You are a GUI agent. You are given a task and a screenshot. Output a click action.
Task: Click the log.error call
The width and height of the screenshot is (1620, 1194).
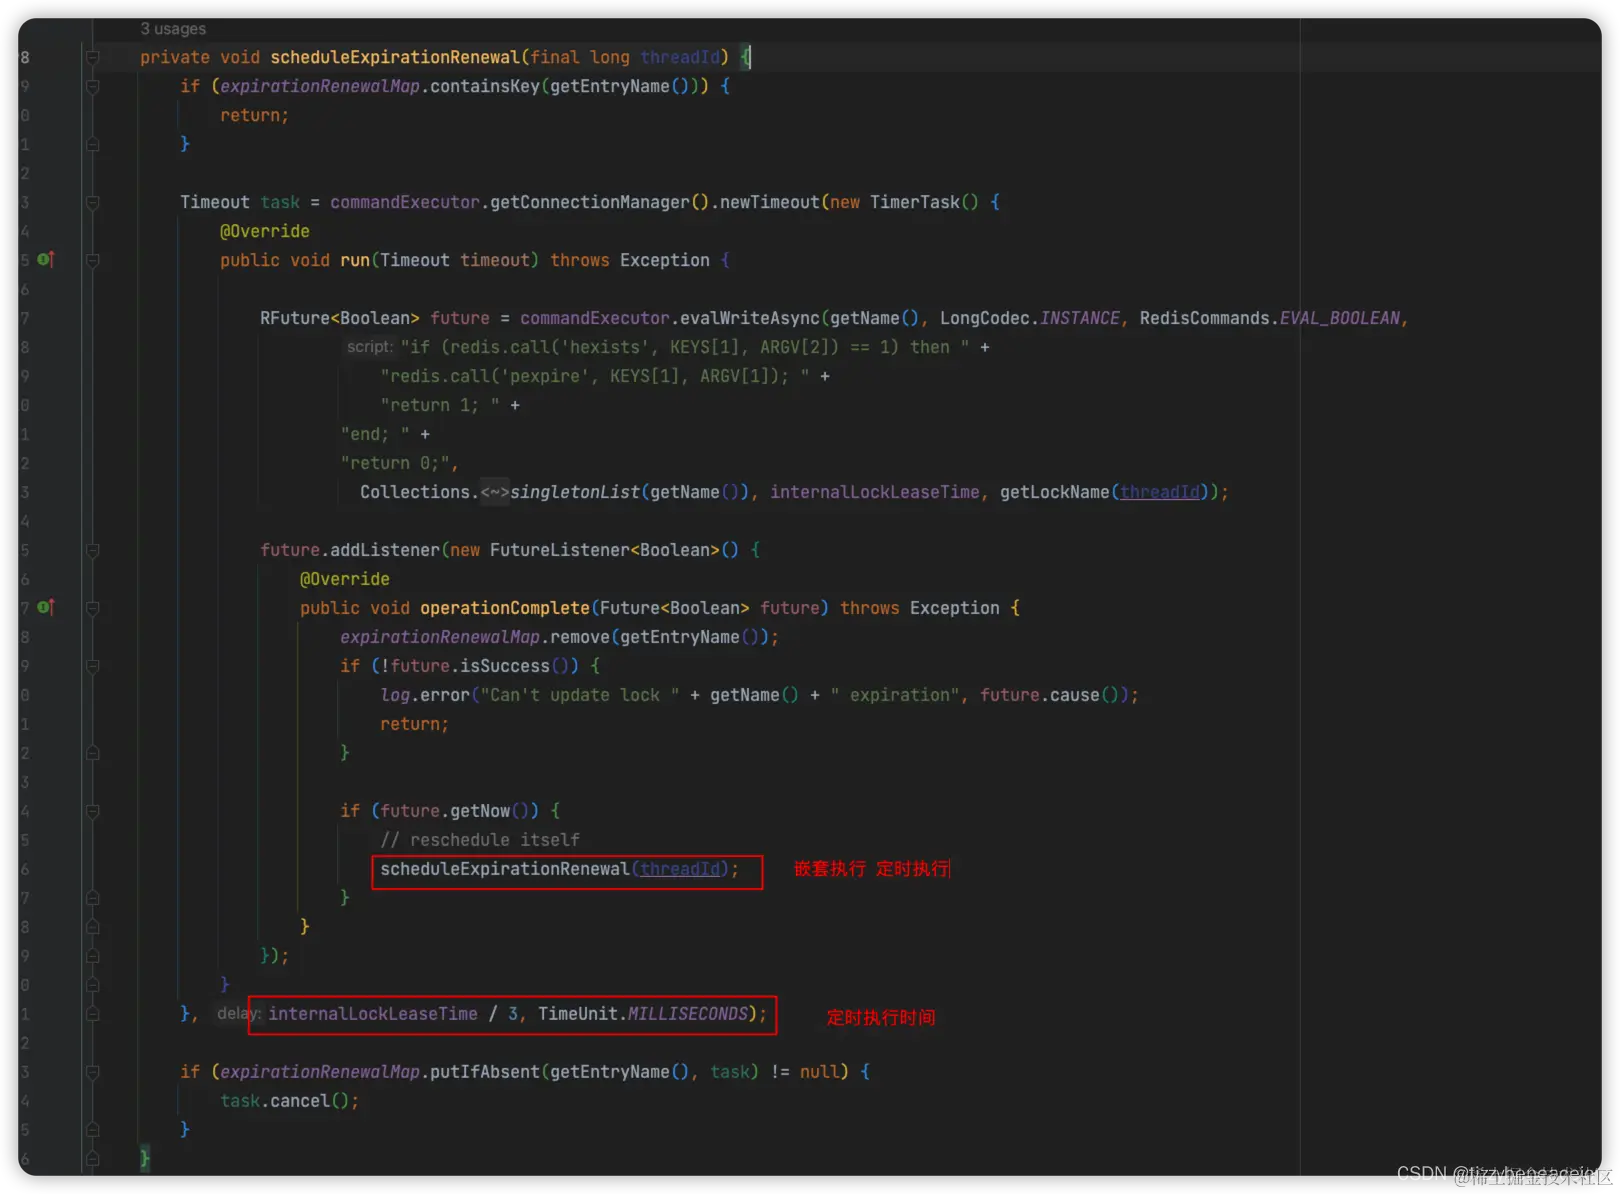[x=425, y=695]
